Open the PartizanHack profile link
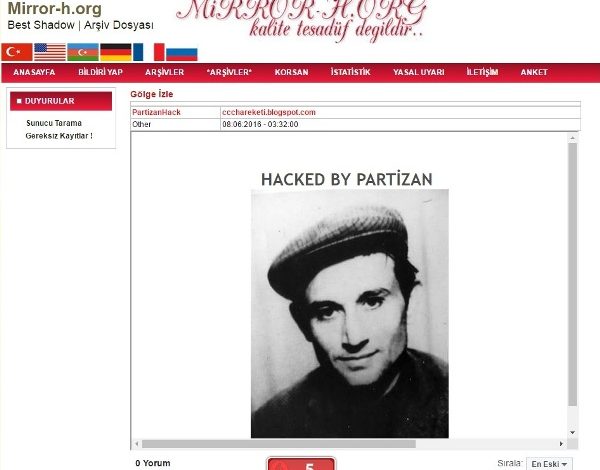Image resolution: width=600 pixels, height=470 pixels. coord(156,112)
